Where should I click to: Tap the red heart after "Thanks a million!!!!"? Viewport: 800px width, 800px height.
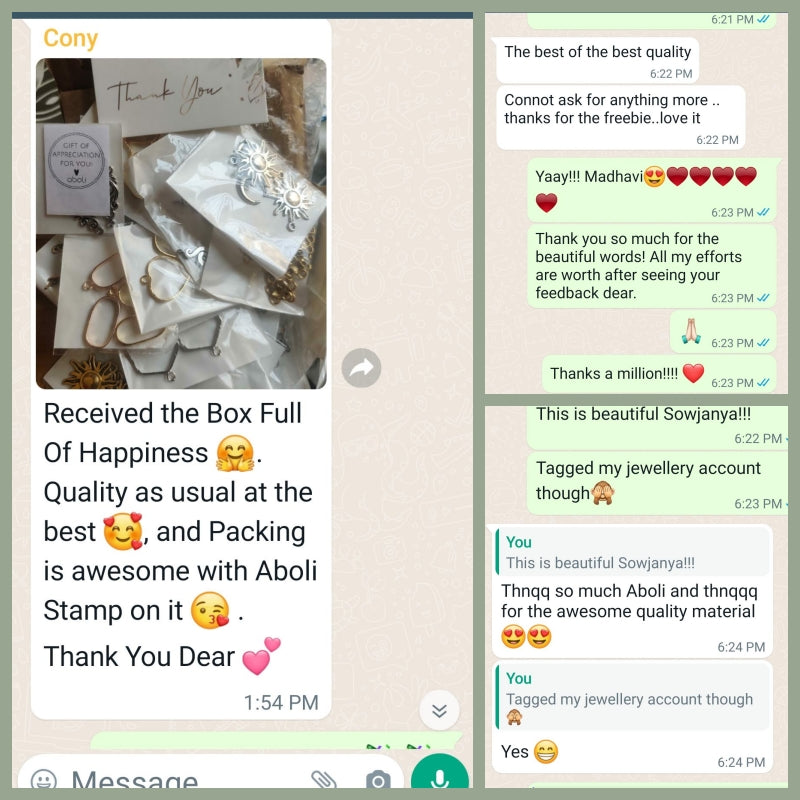pyautogui.click(x=693, y=373)
